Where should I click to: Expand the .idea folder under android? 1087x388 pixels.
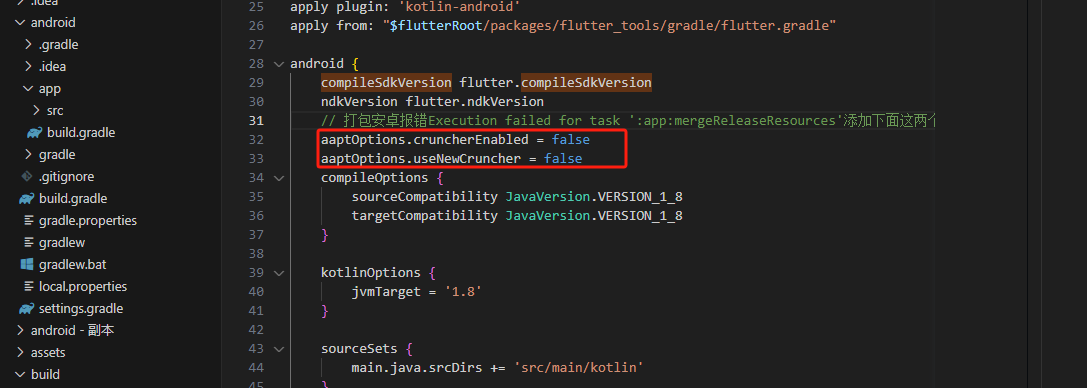click(28, 67)
